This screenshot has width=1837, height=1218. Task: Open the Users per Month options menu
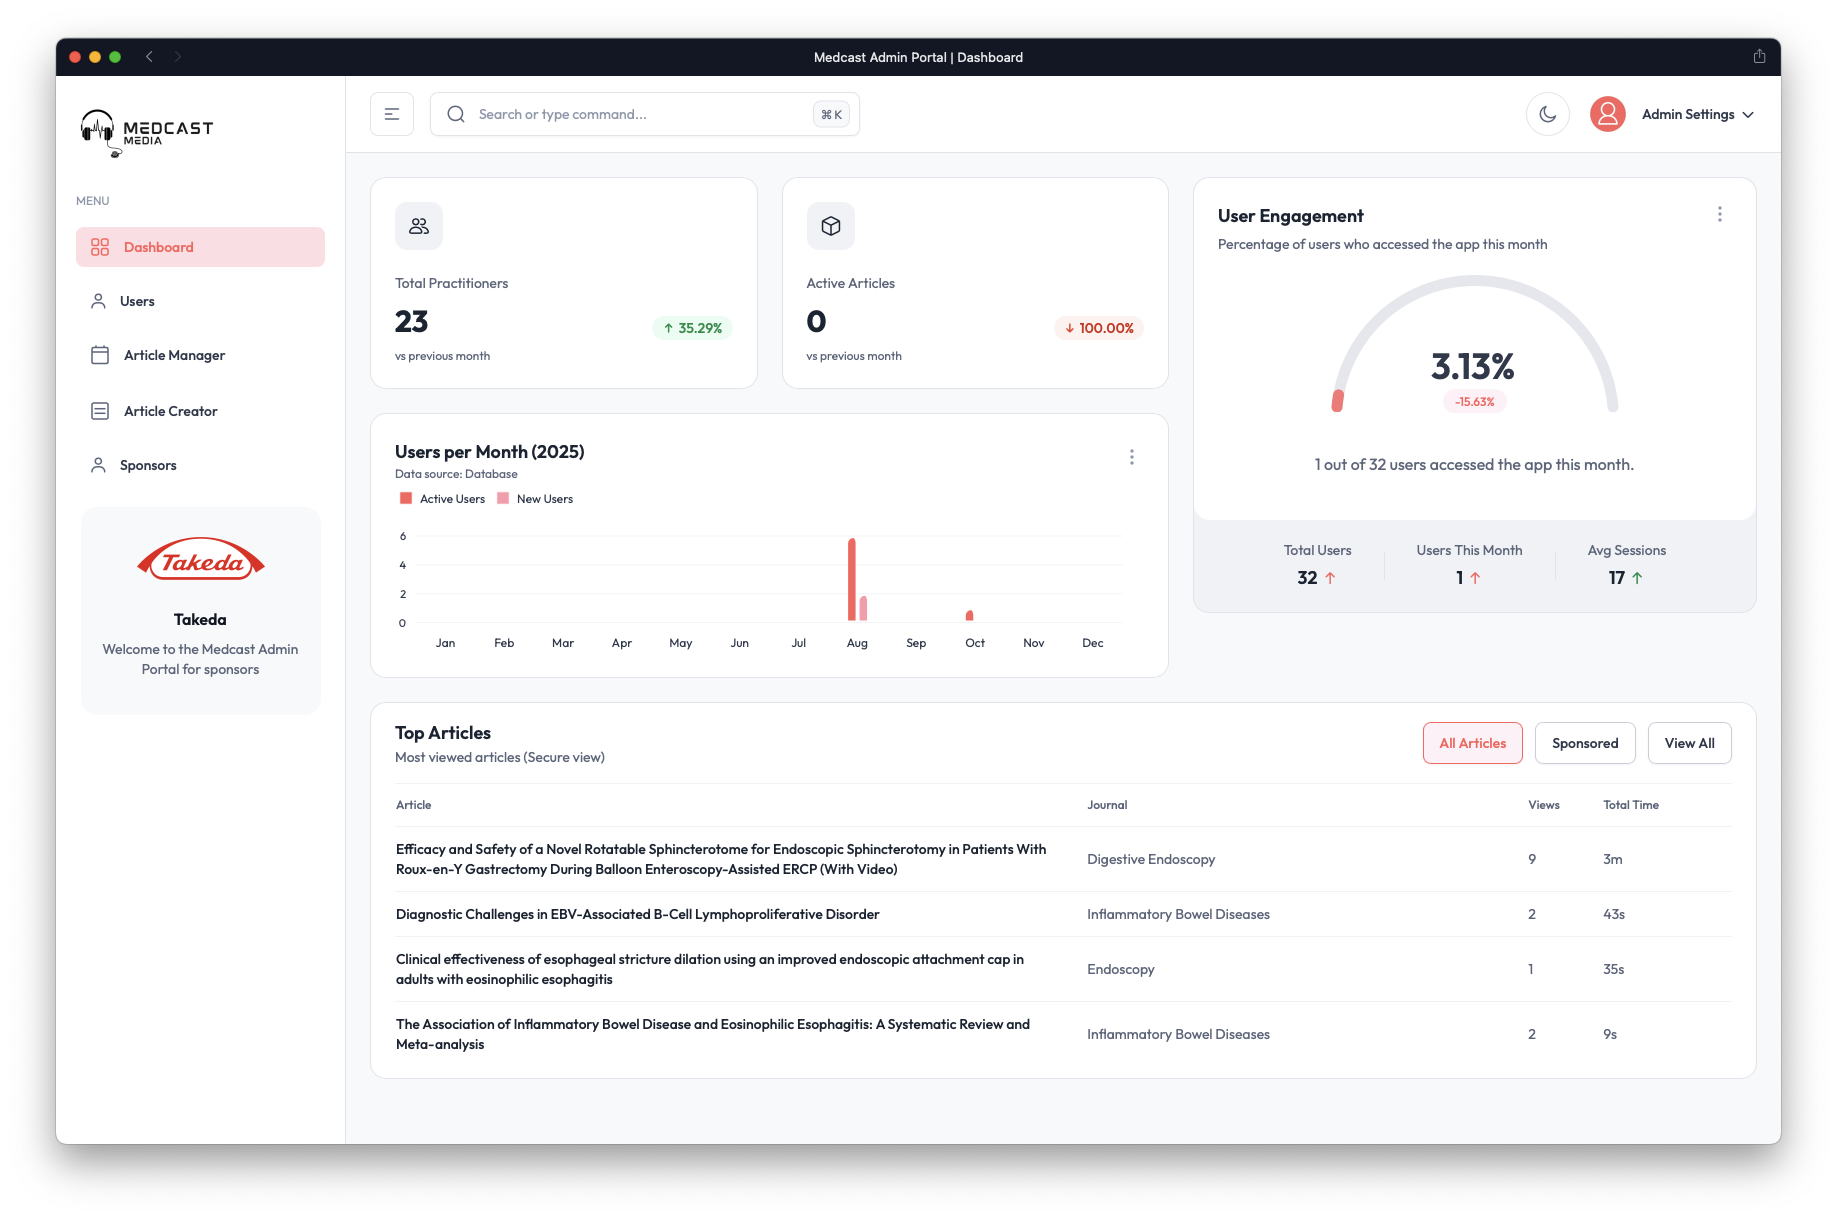(x=1132, y=457)
